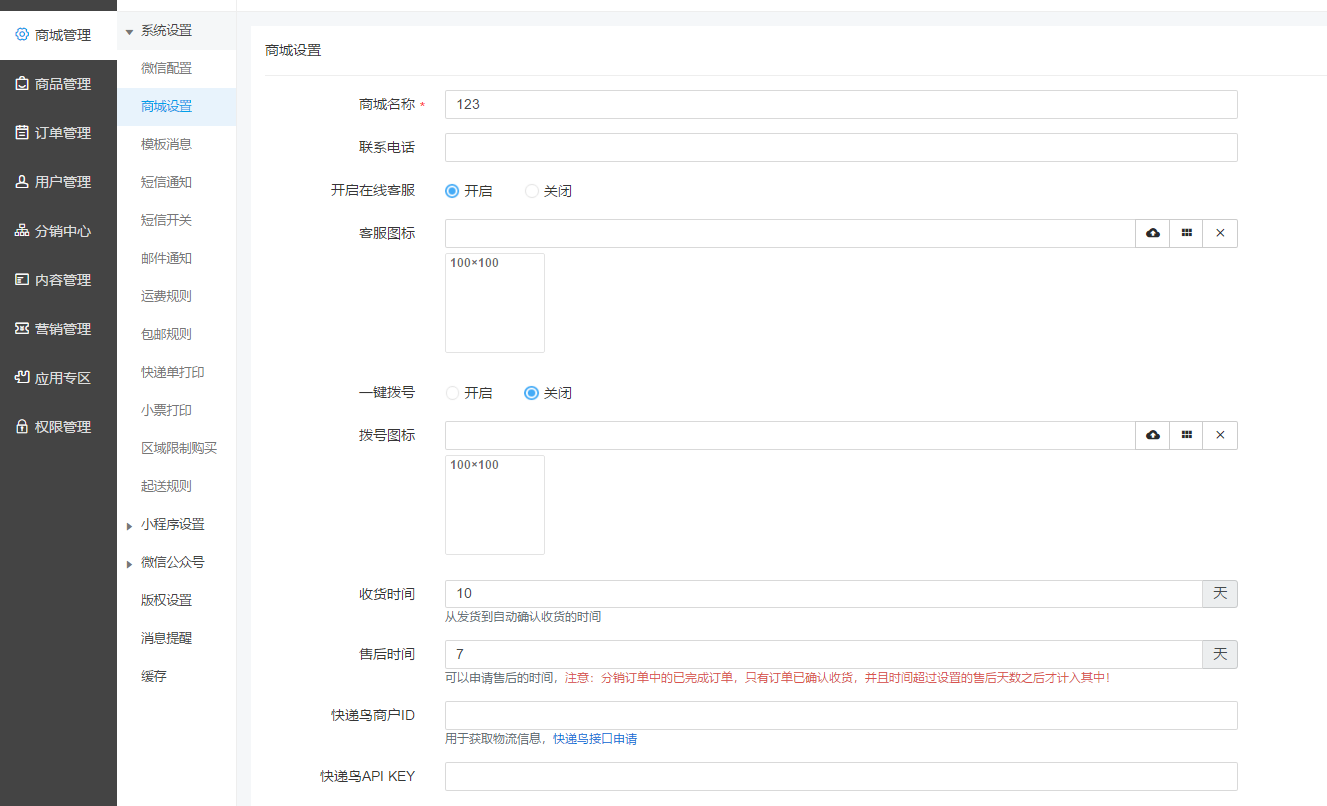Click the shopping bag icon beside 商品管理
Screen dimensions: 1327x806
pos(22,84)
